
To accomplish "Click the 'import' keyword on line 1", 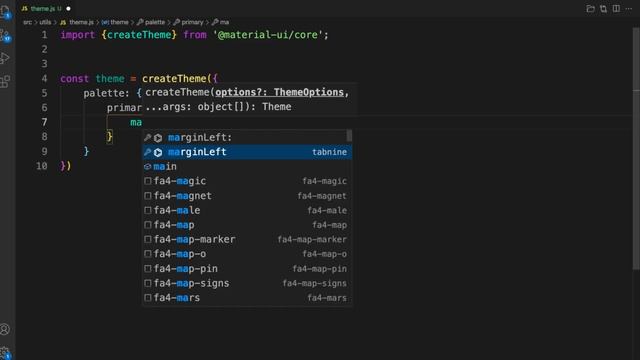I will [78, 35].
